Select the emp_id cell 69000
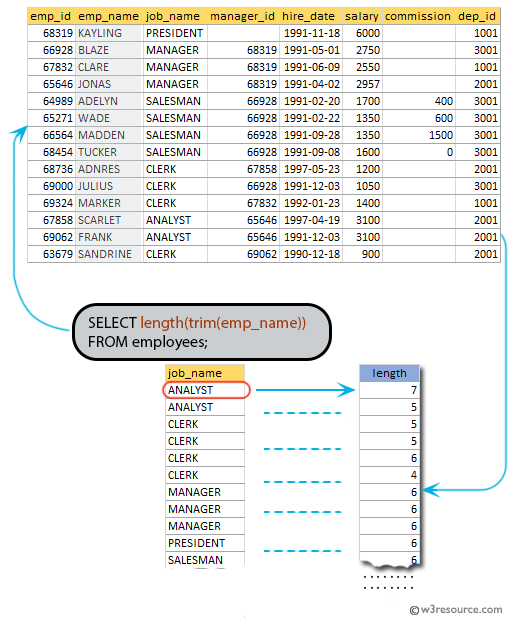This screenshot has width=524, height=623. 51,186
